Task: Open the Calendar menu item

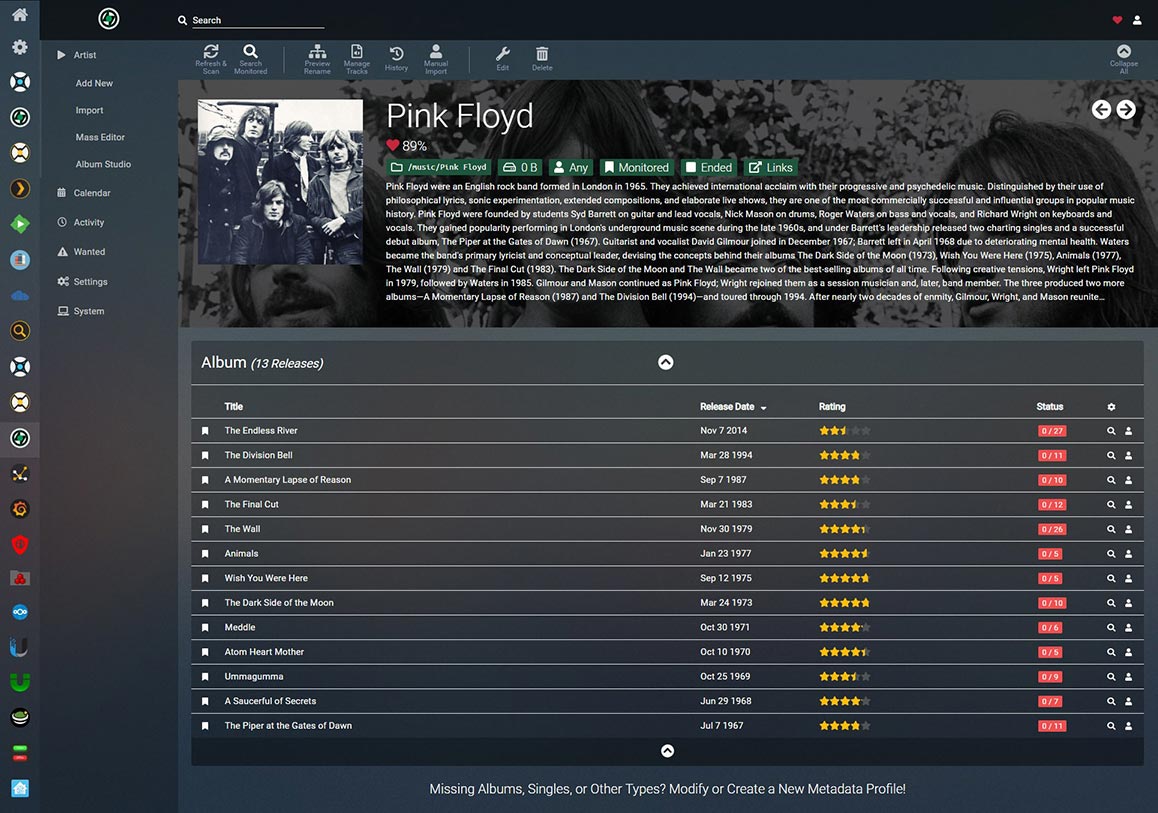Action: point(92,193)
